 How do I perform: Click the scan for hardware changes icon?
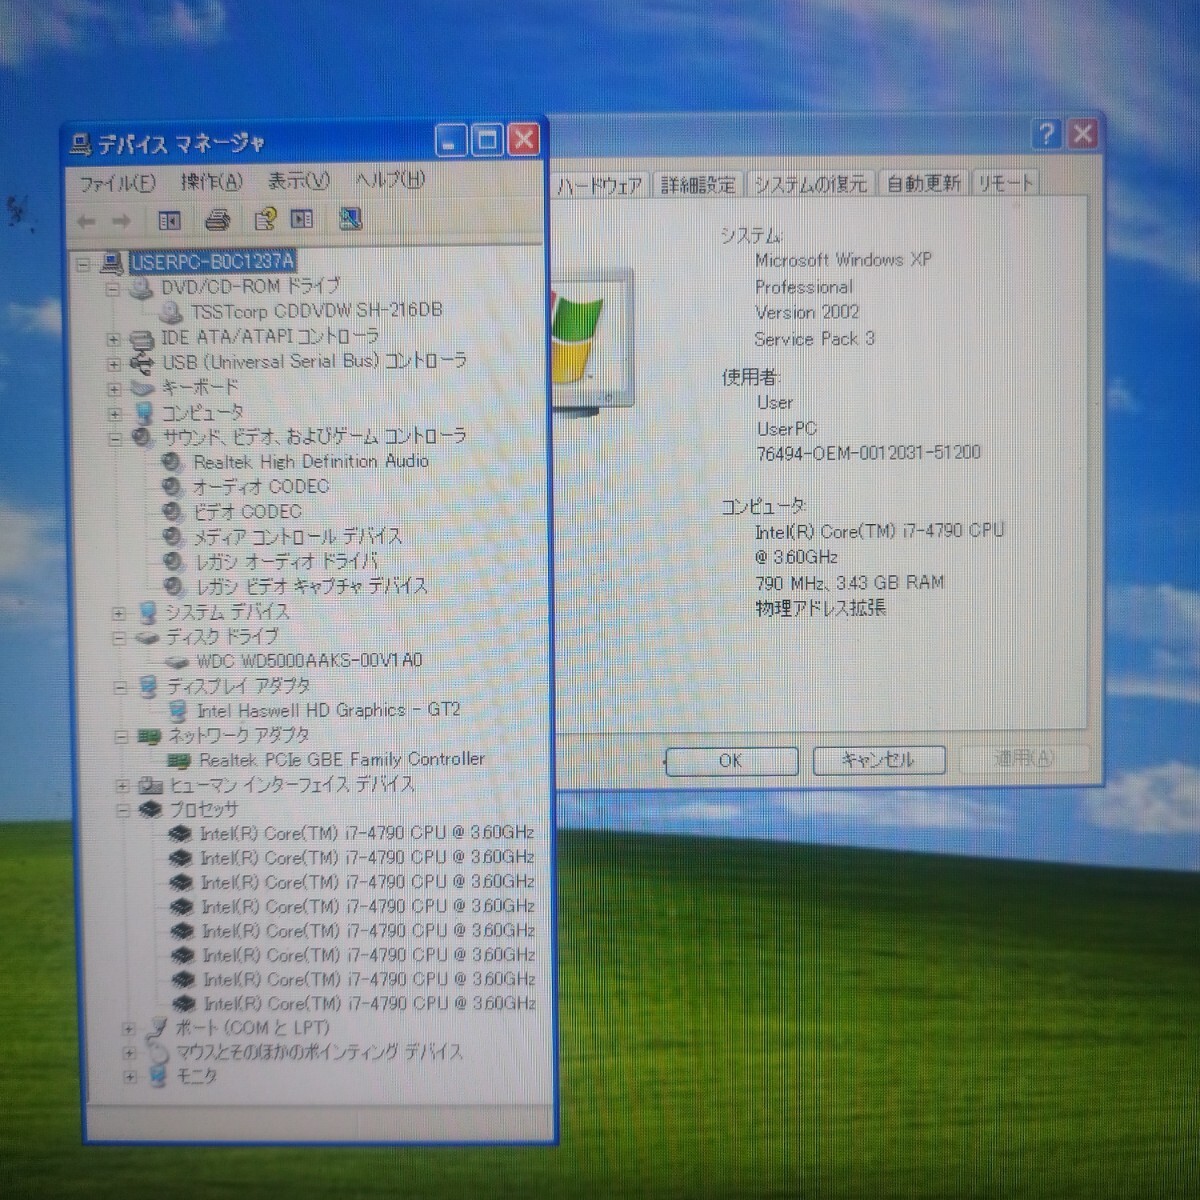(350, 219)
